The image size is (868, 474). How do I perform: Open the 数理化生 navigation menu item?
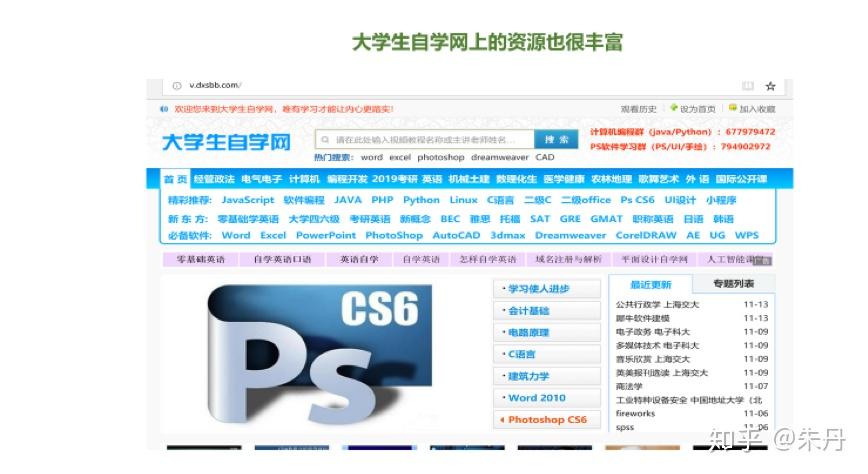[516, 179]
